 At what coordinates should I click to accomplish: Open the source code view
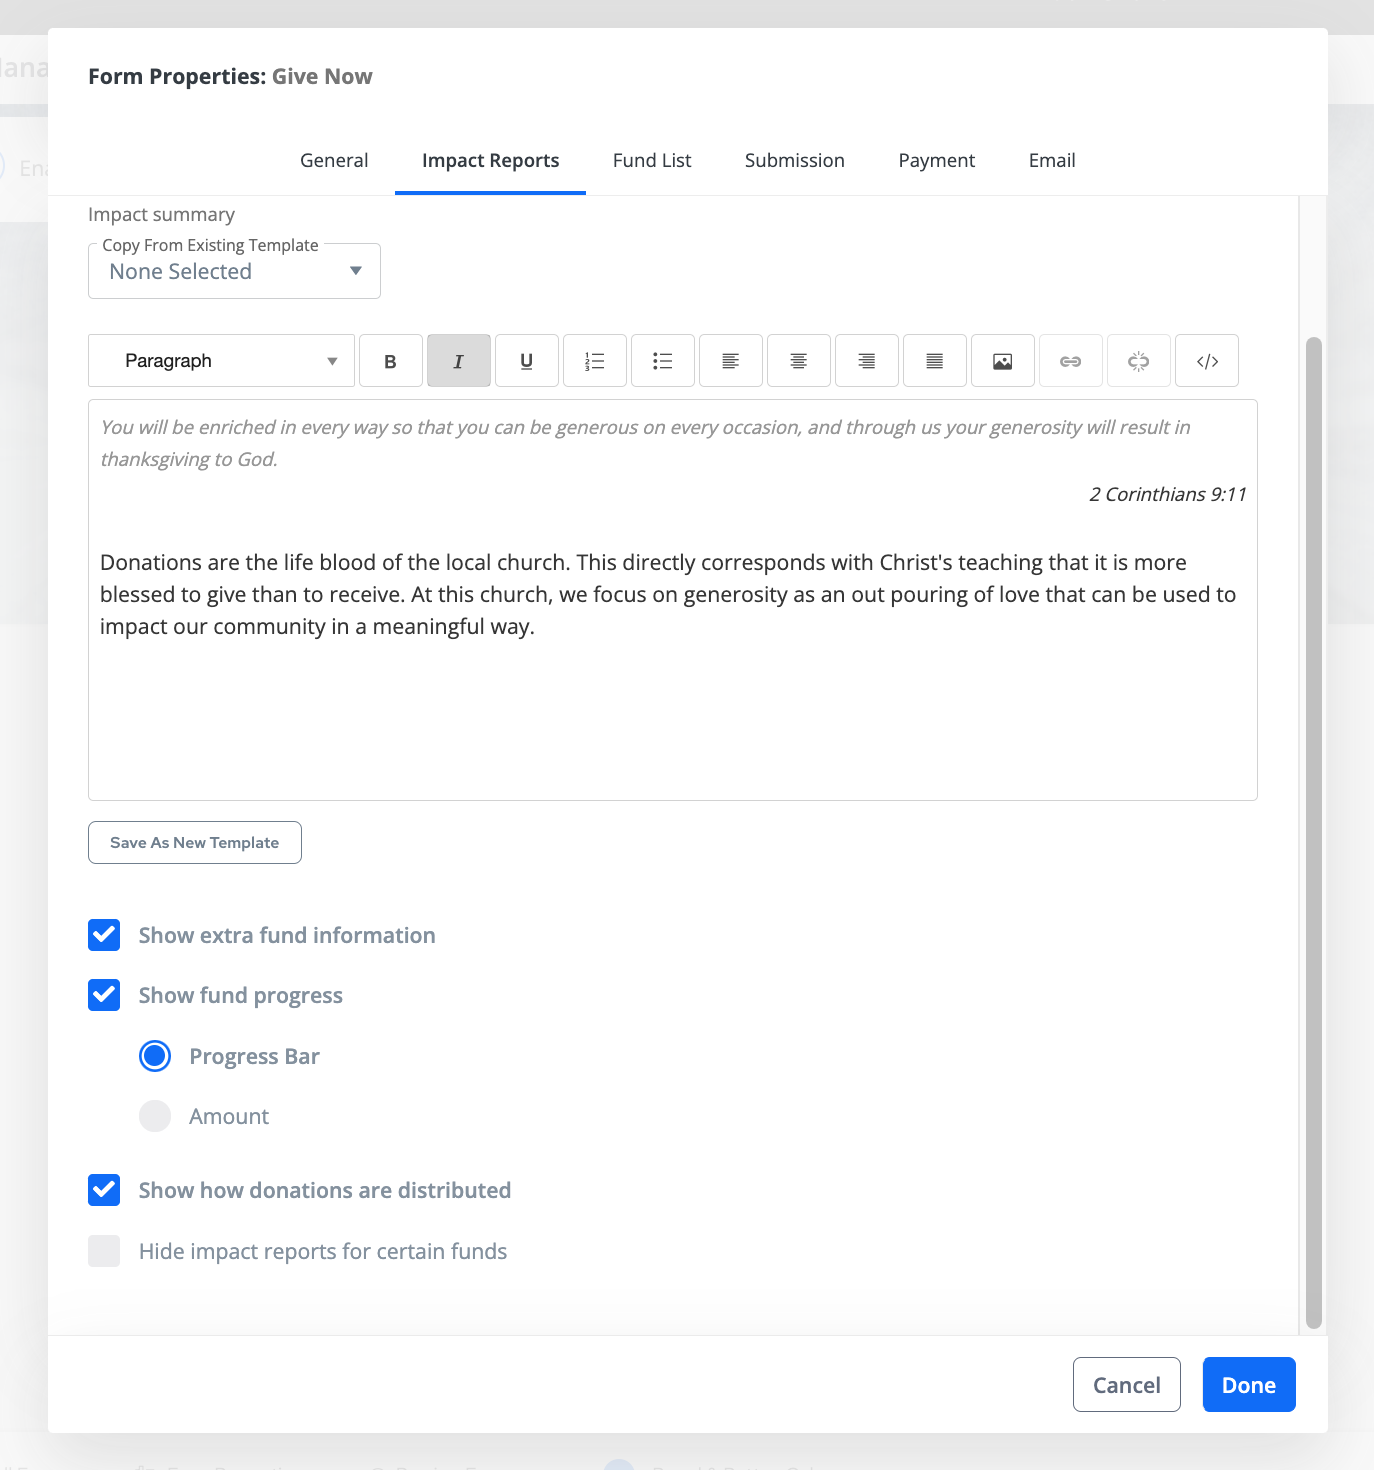[x=1207, y=361]
